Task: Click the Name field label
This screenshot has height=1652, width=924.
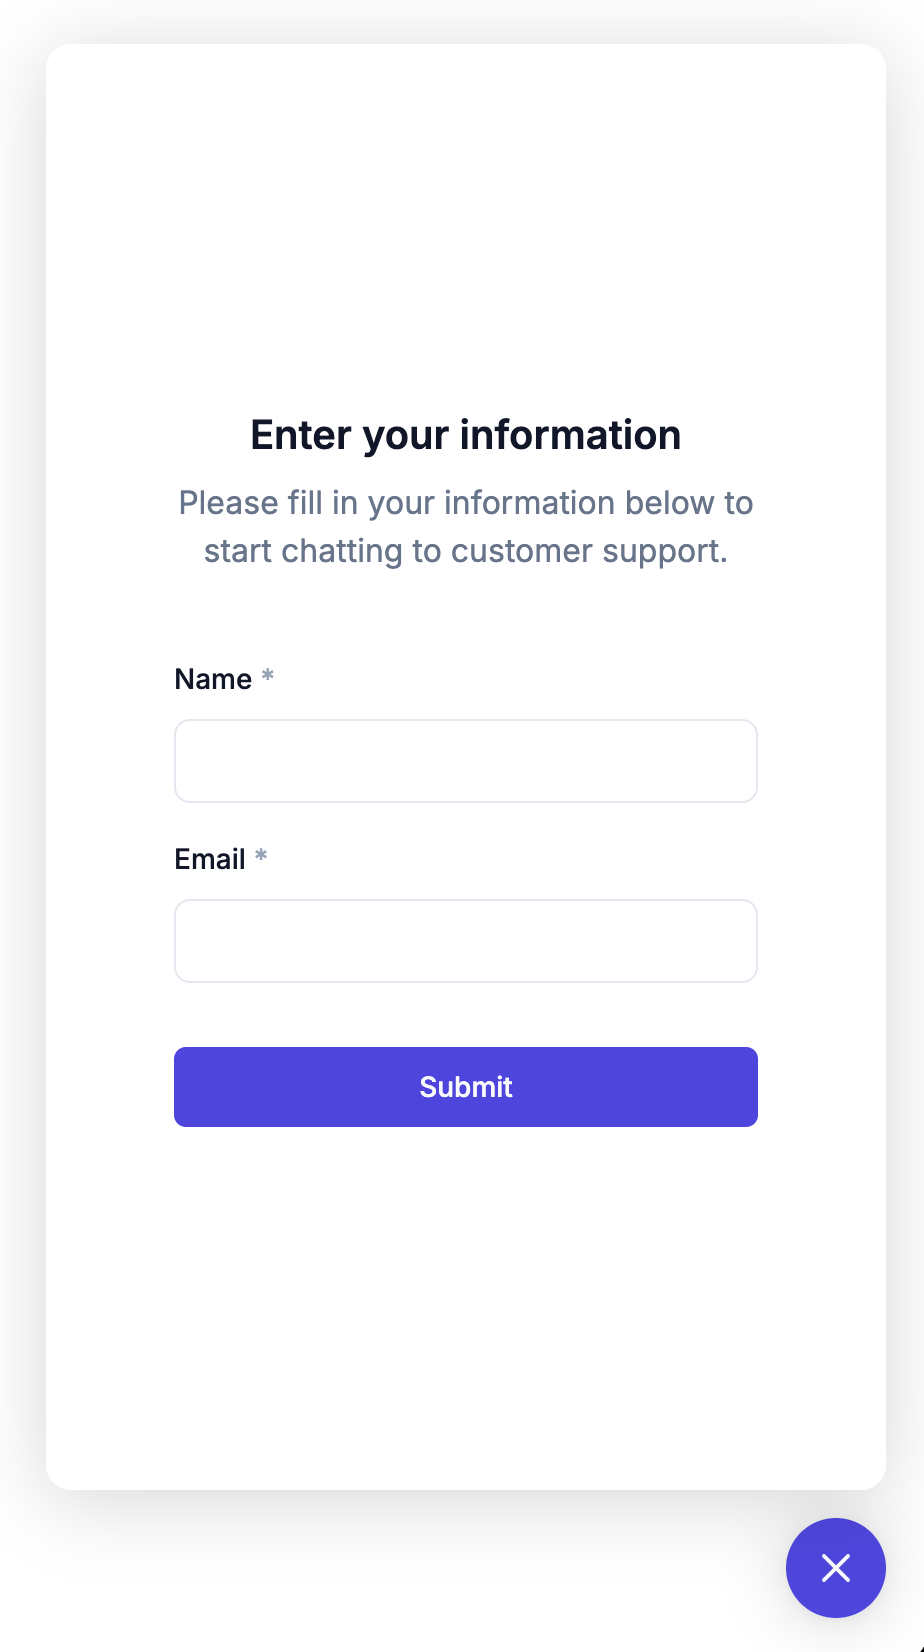Action: click(213, 679)
